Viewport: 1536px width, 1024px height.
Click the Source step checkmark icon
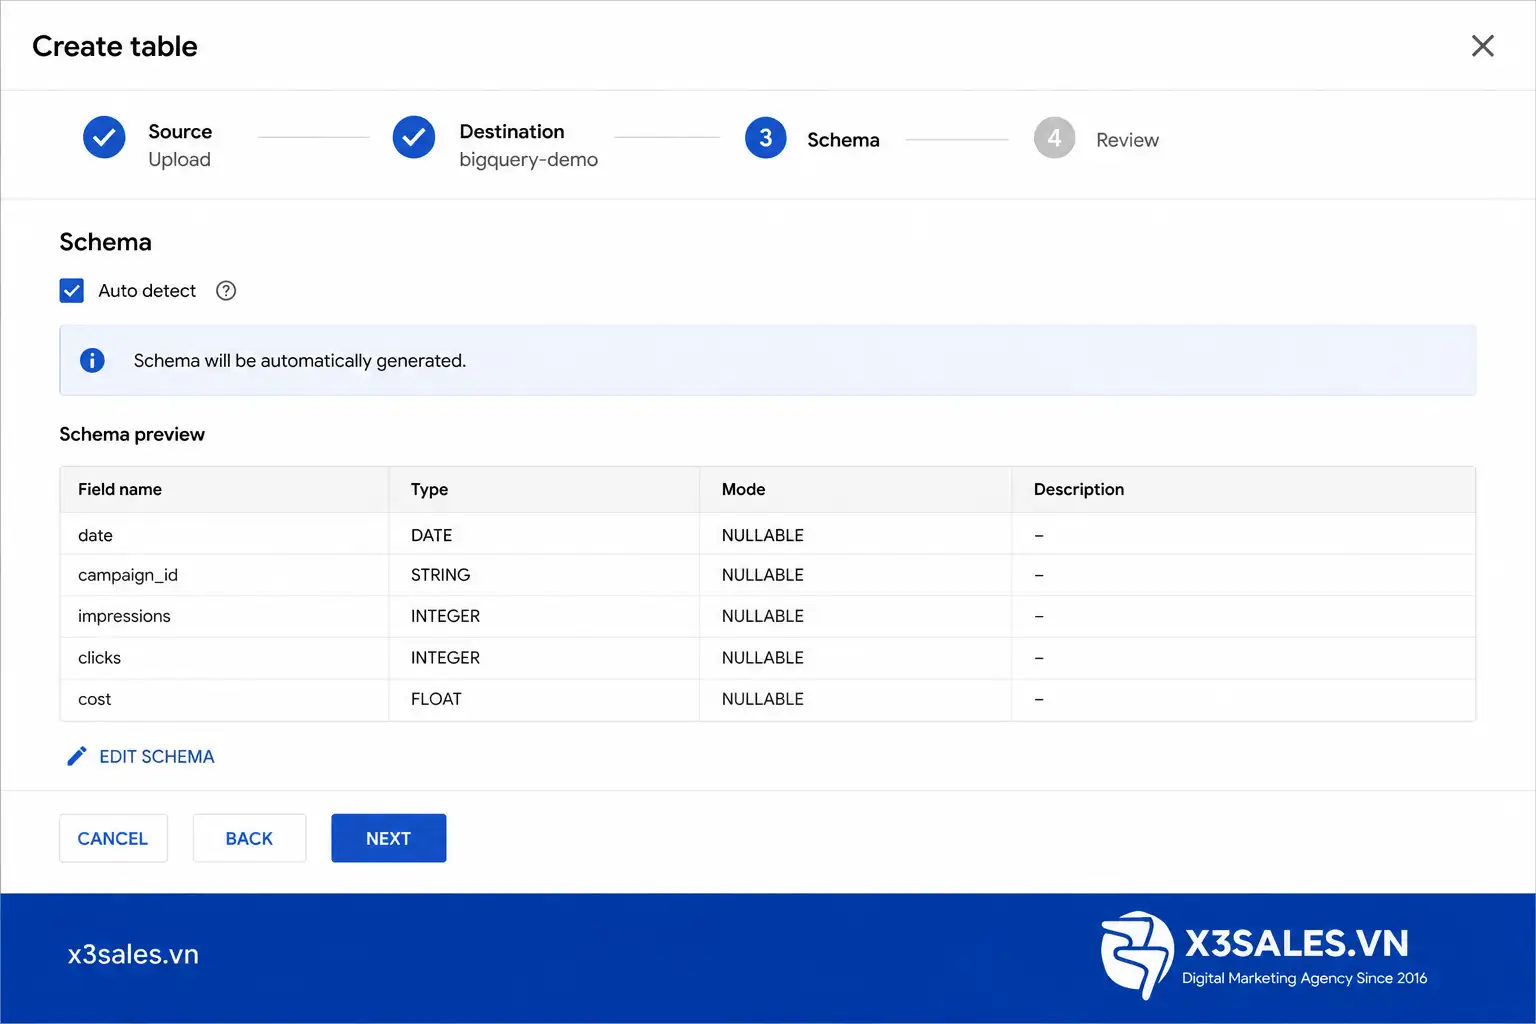tap(104, 138)
